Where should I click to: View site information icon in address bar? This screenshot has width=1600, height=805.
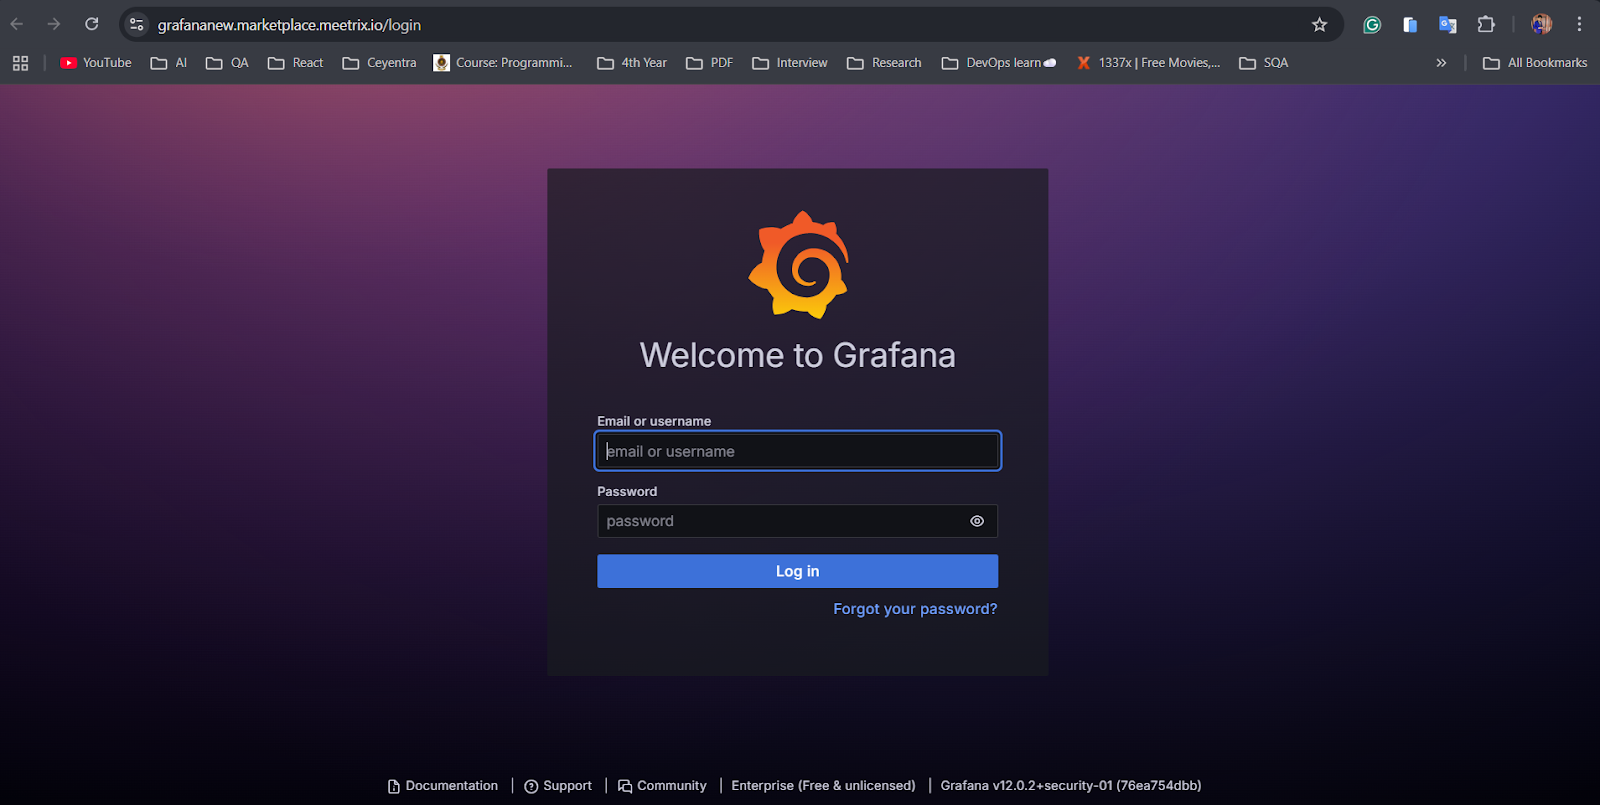pyautogui.click(x=137, y=25)
